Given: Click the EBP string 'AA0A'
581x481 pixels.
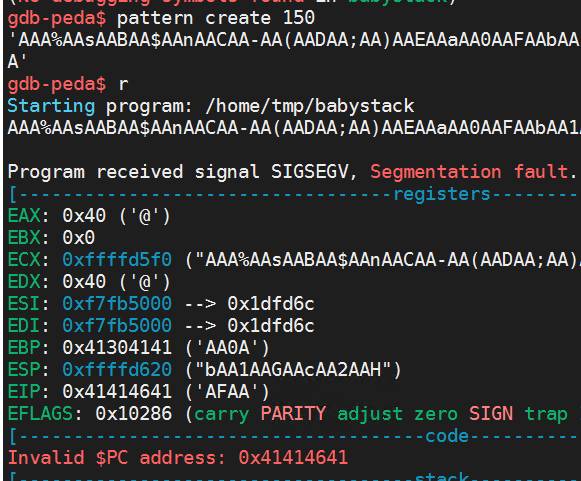Looking at the screenshot, I should [228, 348].
